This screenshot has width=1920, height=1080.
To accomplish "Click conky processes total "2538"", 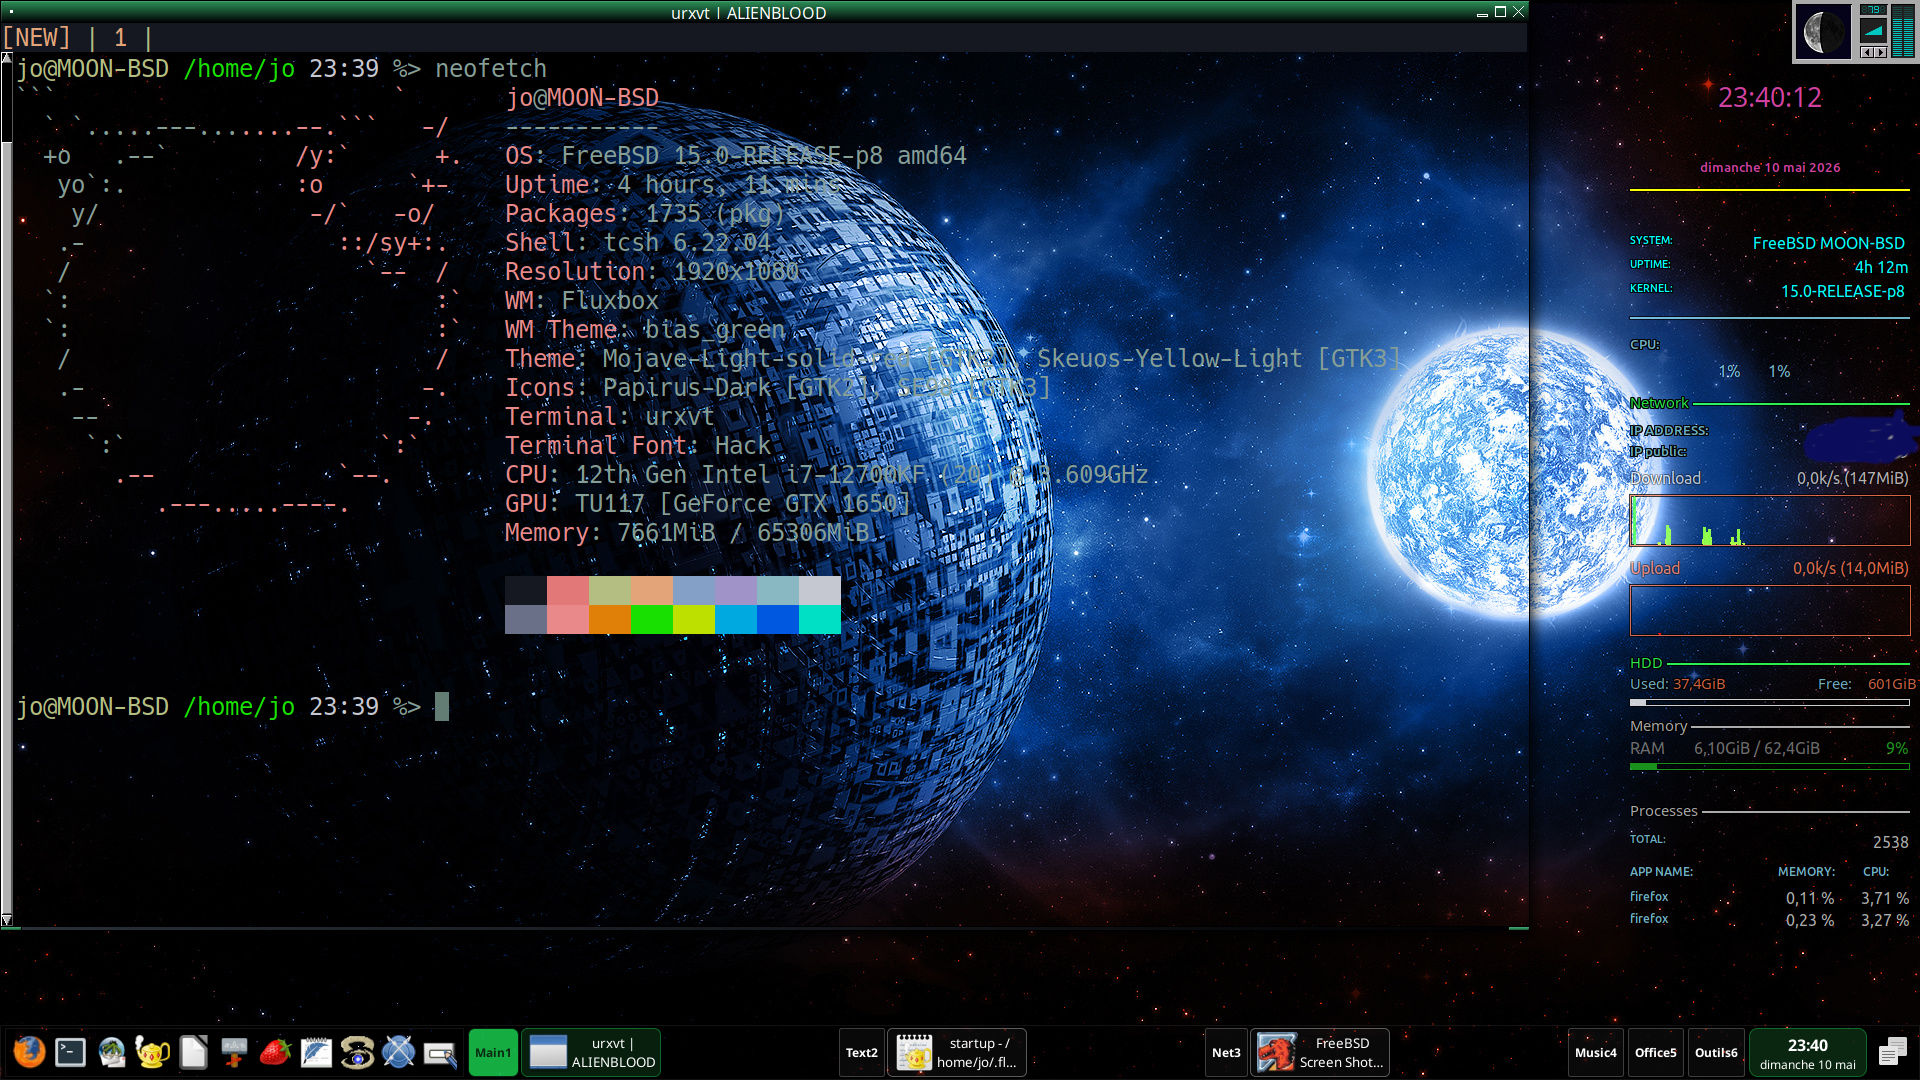I will [1890, 842].
